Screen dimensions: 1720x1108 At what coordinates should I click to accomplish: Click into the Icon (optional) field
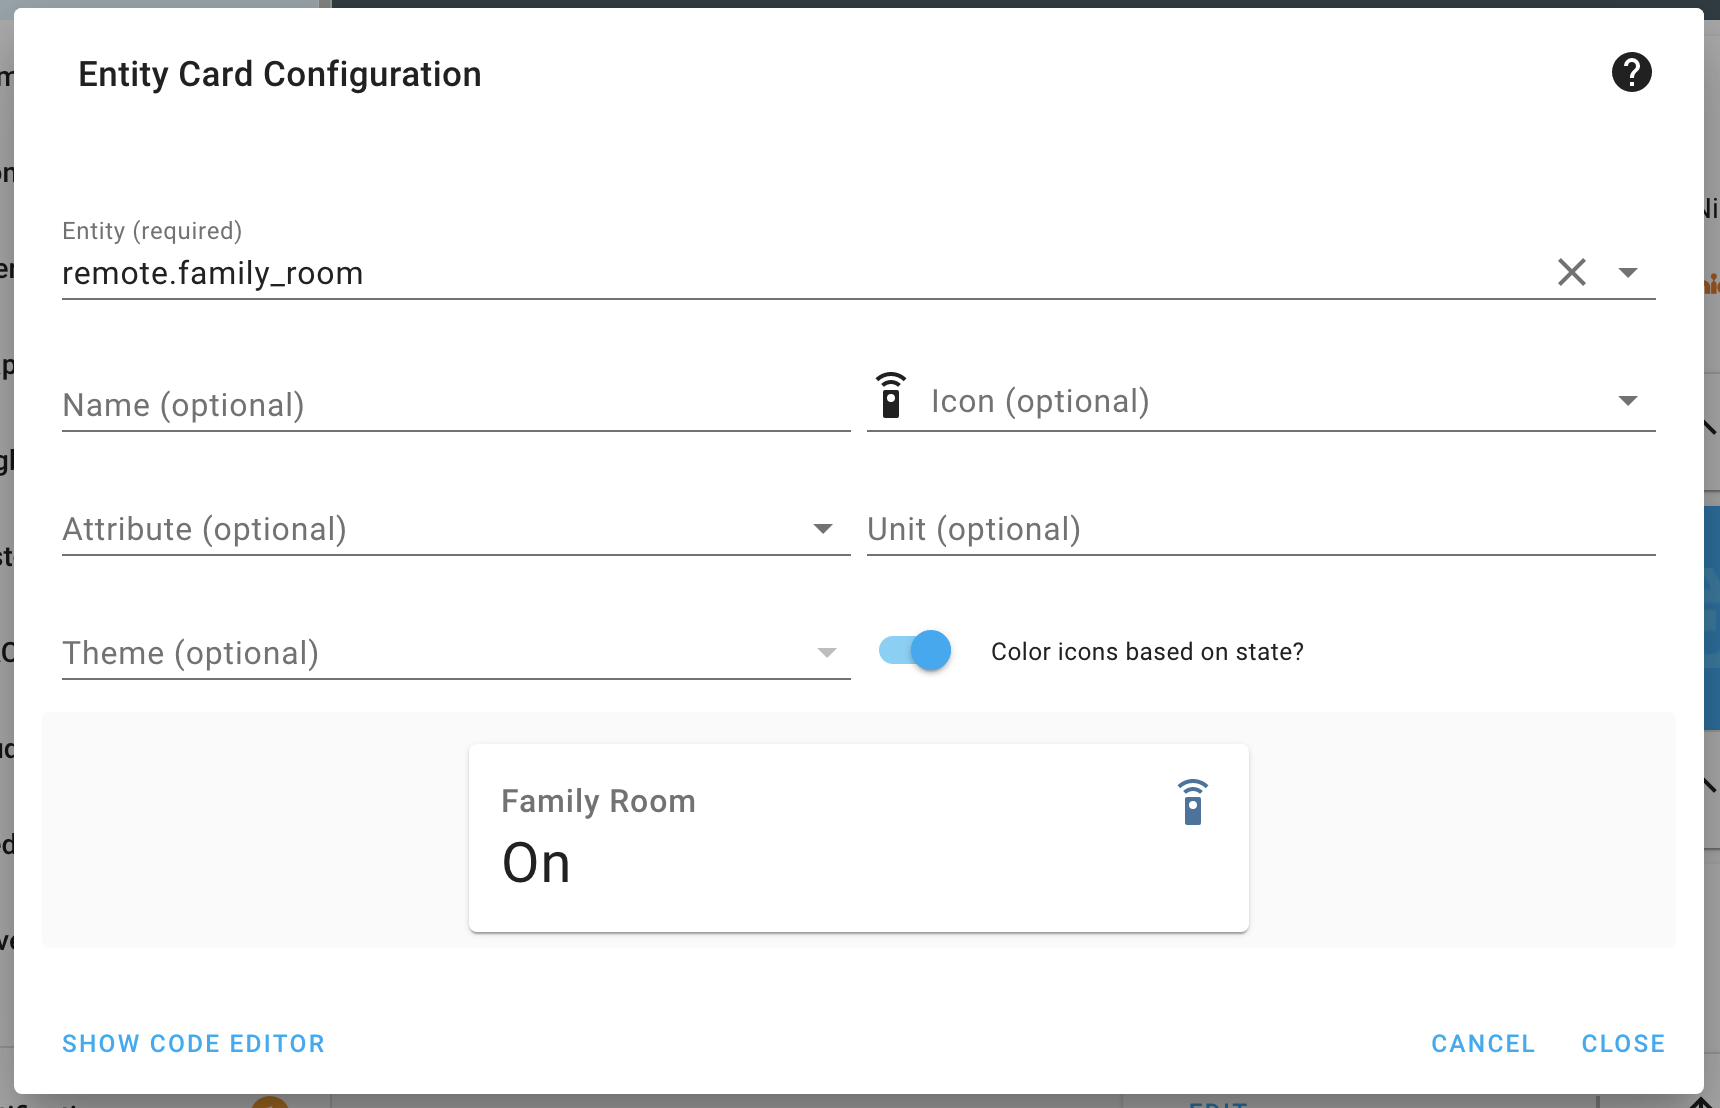click(x=1260, y=401)
